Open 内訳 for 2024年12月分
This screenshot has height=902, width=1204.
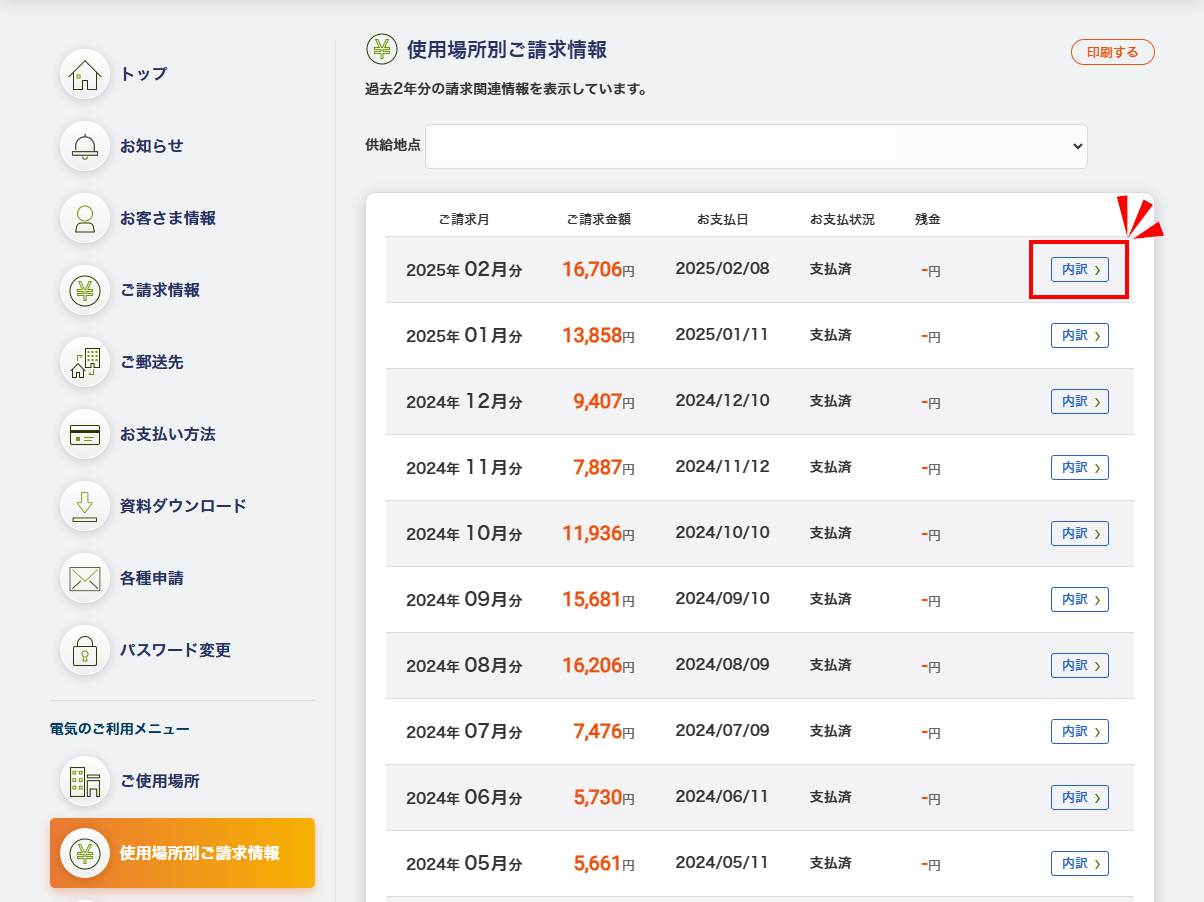[x=1080, y=401]
